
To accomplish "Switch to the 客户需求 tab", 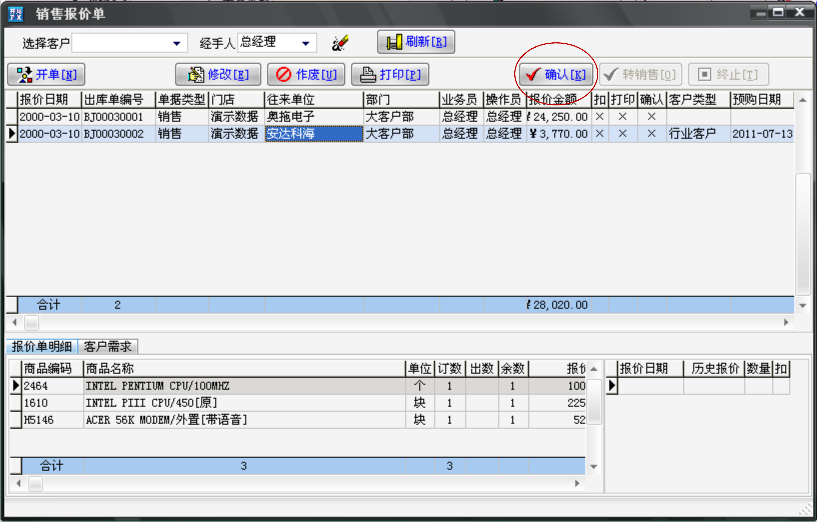I will point(108,346).
